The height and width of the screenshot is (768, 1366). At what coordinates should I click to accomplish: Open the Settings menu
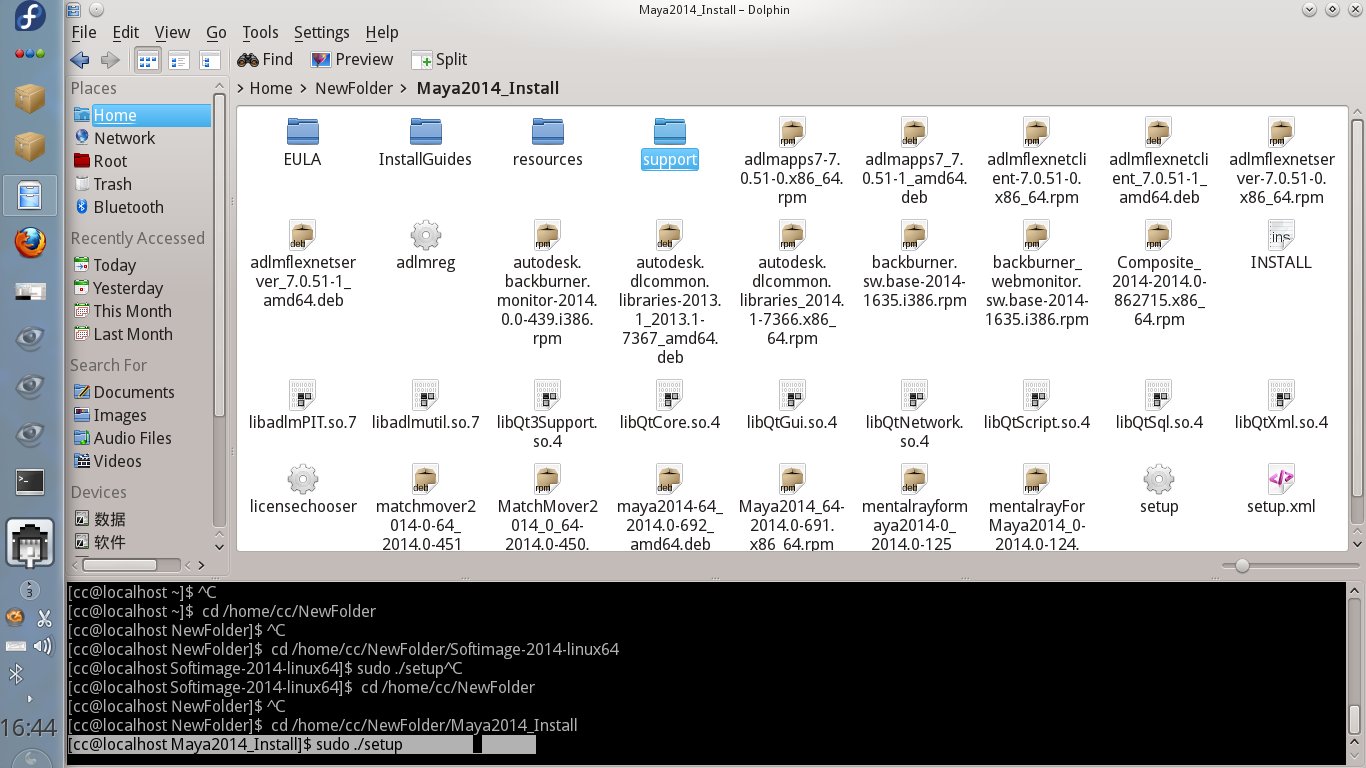[x=322, y=32]
